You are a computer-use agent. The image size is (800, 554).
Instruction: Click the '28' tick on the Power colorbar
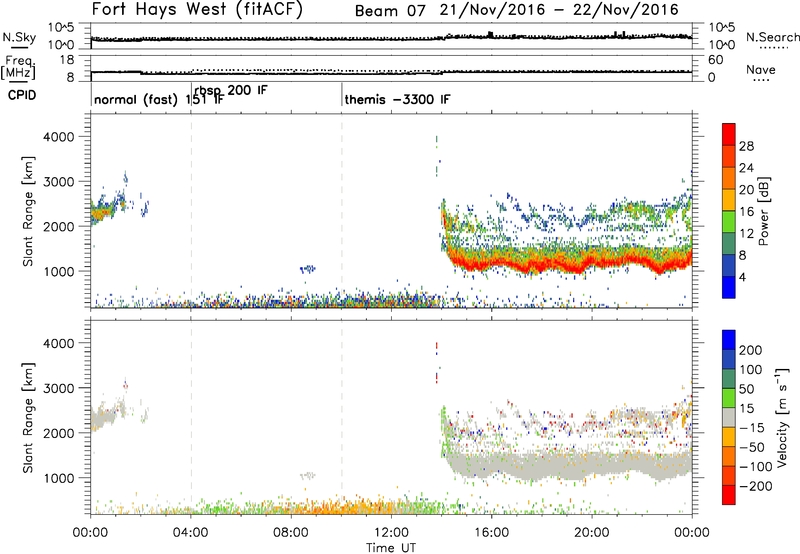tap(746, 146)
